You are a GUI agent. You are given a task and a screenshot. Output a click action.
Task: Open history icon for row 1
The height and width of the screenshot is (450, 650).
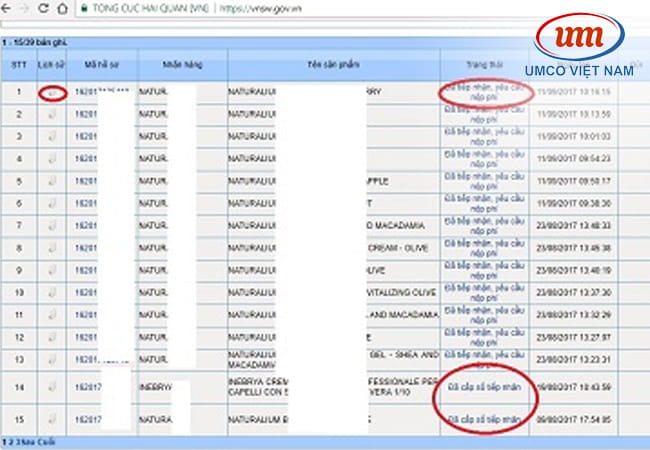[52, 94]
